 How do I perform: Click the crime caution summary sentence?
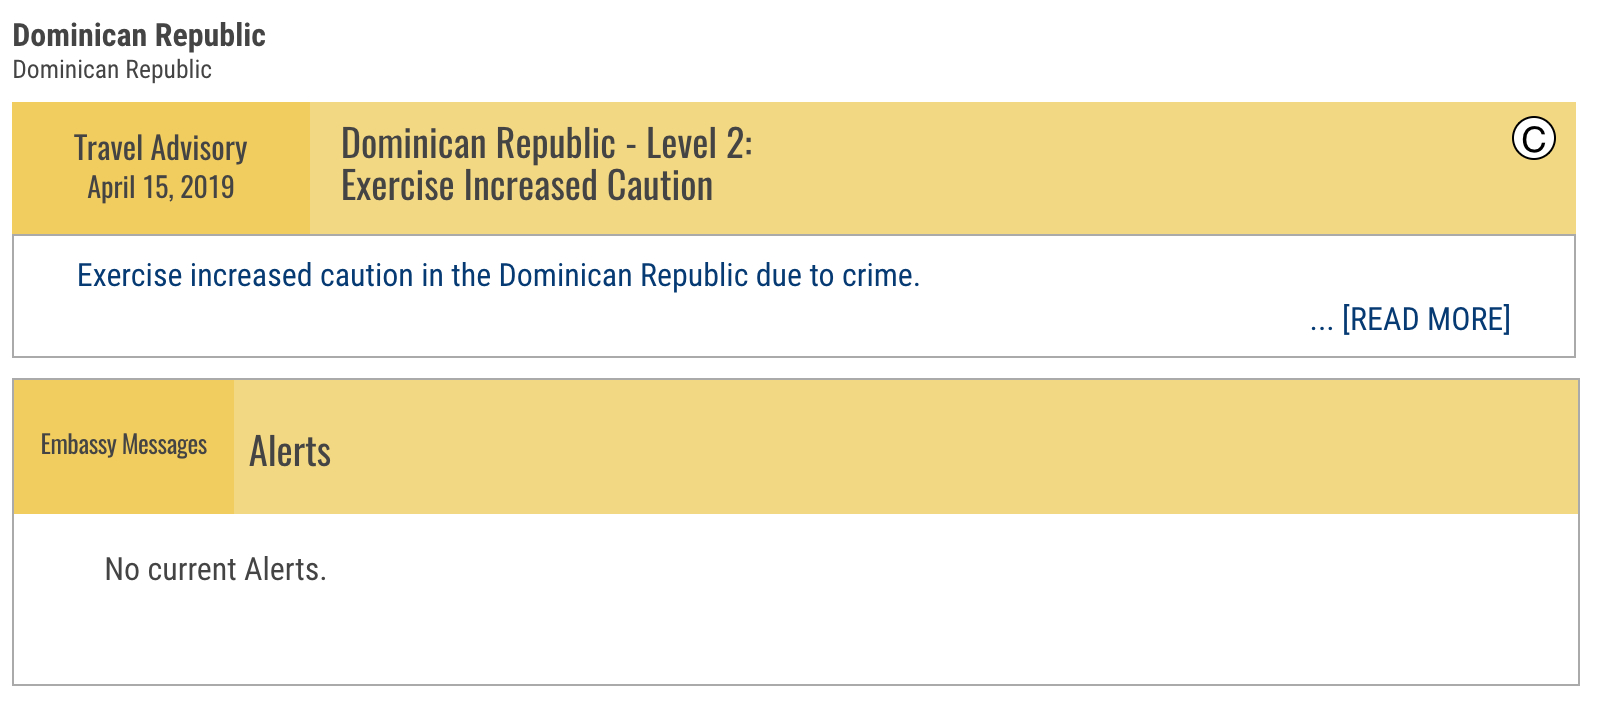click(498, 275)
